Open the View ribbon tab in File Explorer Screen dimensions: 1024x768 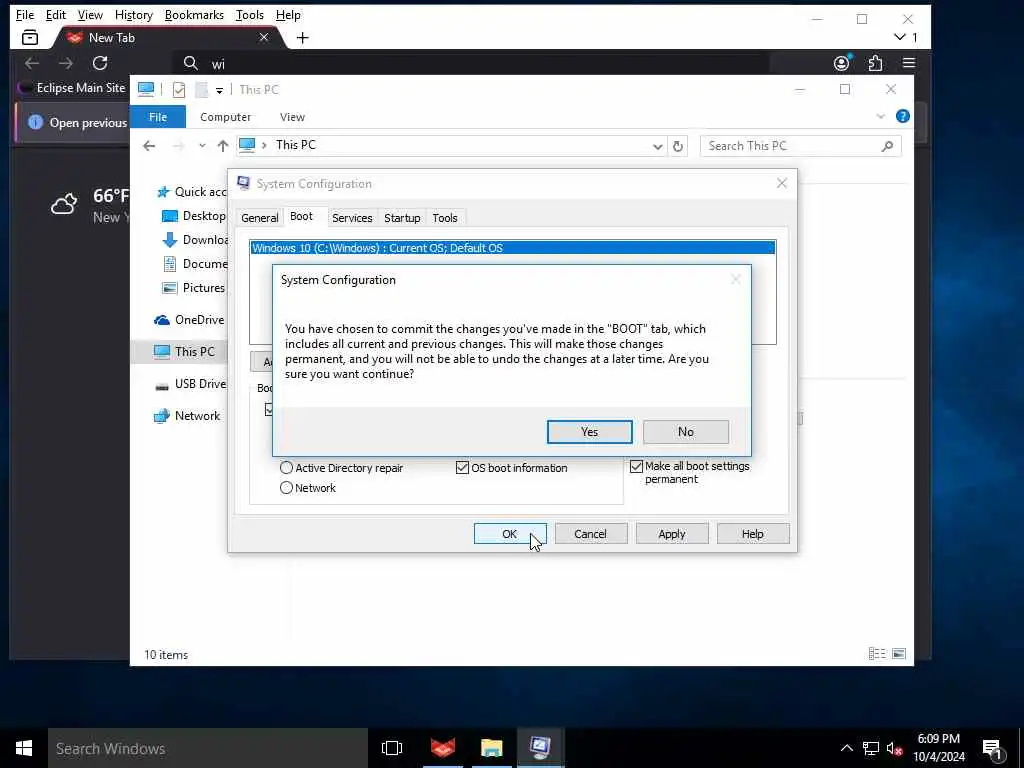click(292, 117)
